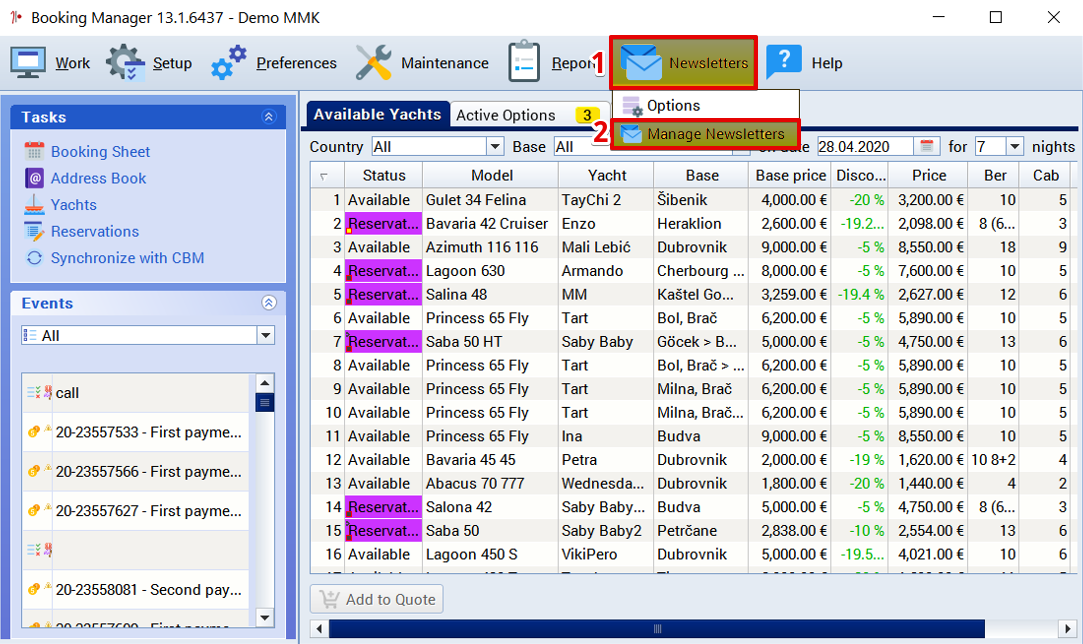Open Help via the question mark icon
Image resolution: width=1083 pixels, height=644 pixels.
[784, 62]
